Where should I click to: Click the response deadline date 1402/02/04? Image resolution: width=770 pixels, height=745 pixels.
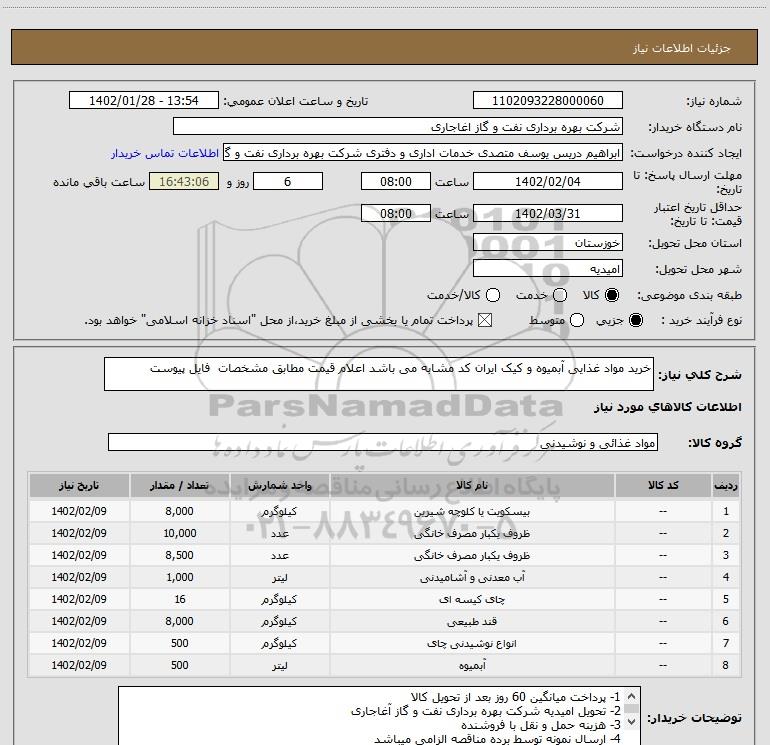coord(548,182)
